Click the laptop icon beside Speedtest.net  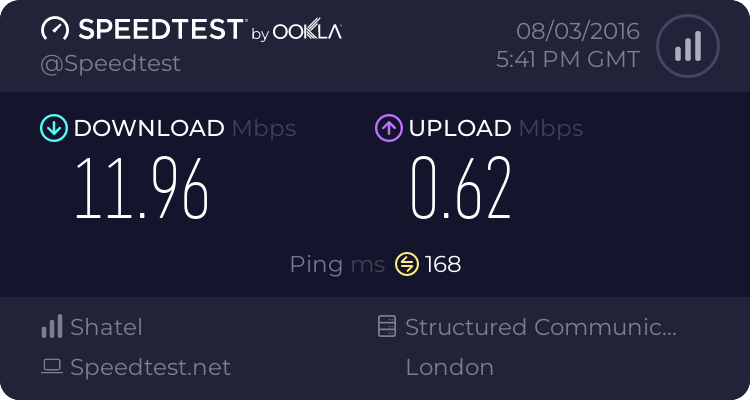(x=52, y=367)
